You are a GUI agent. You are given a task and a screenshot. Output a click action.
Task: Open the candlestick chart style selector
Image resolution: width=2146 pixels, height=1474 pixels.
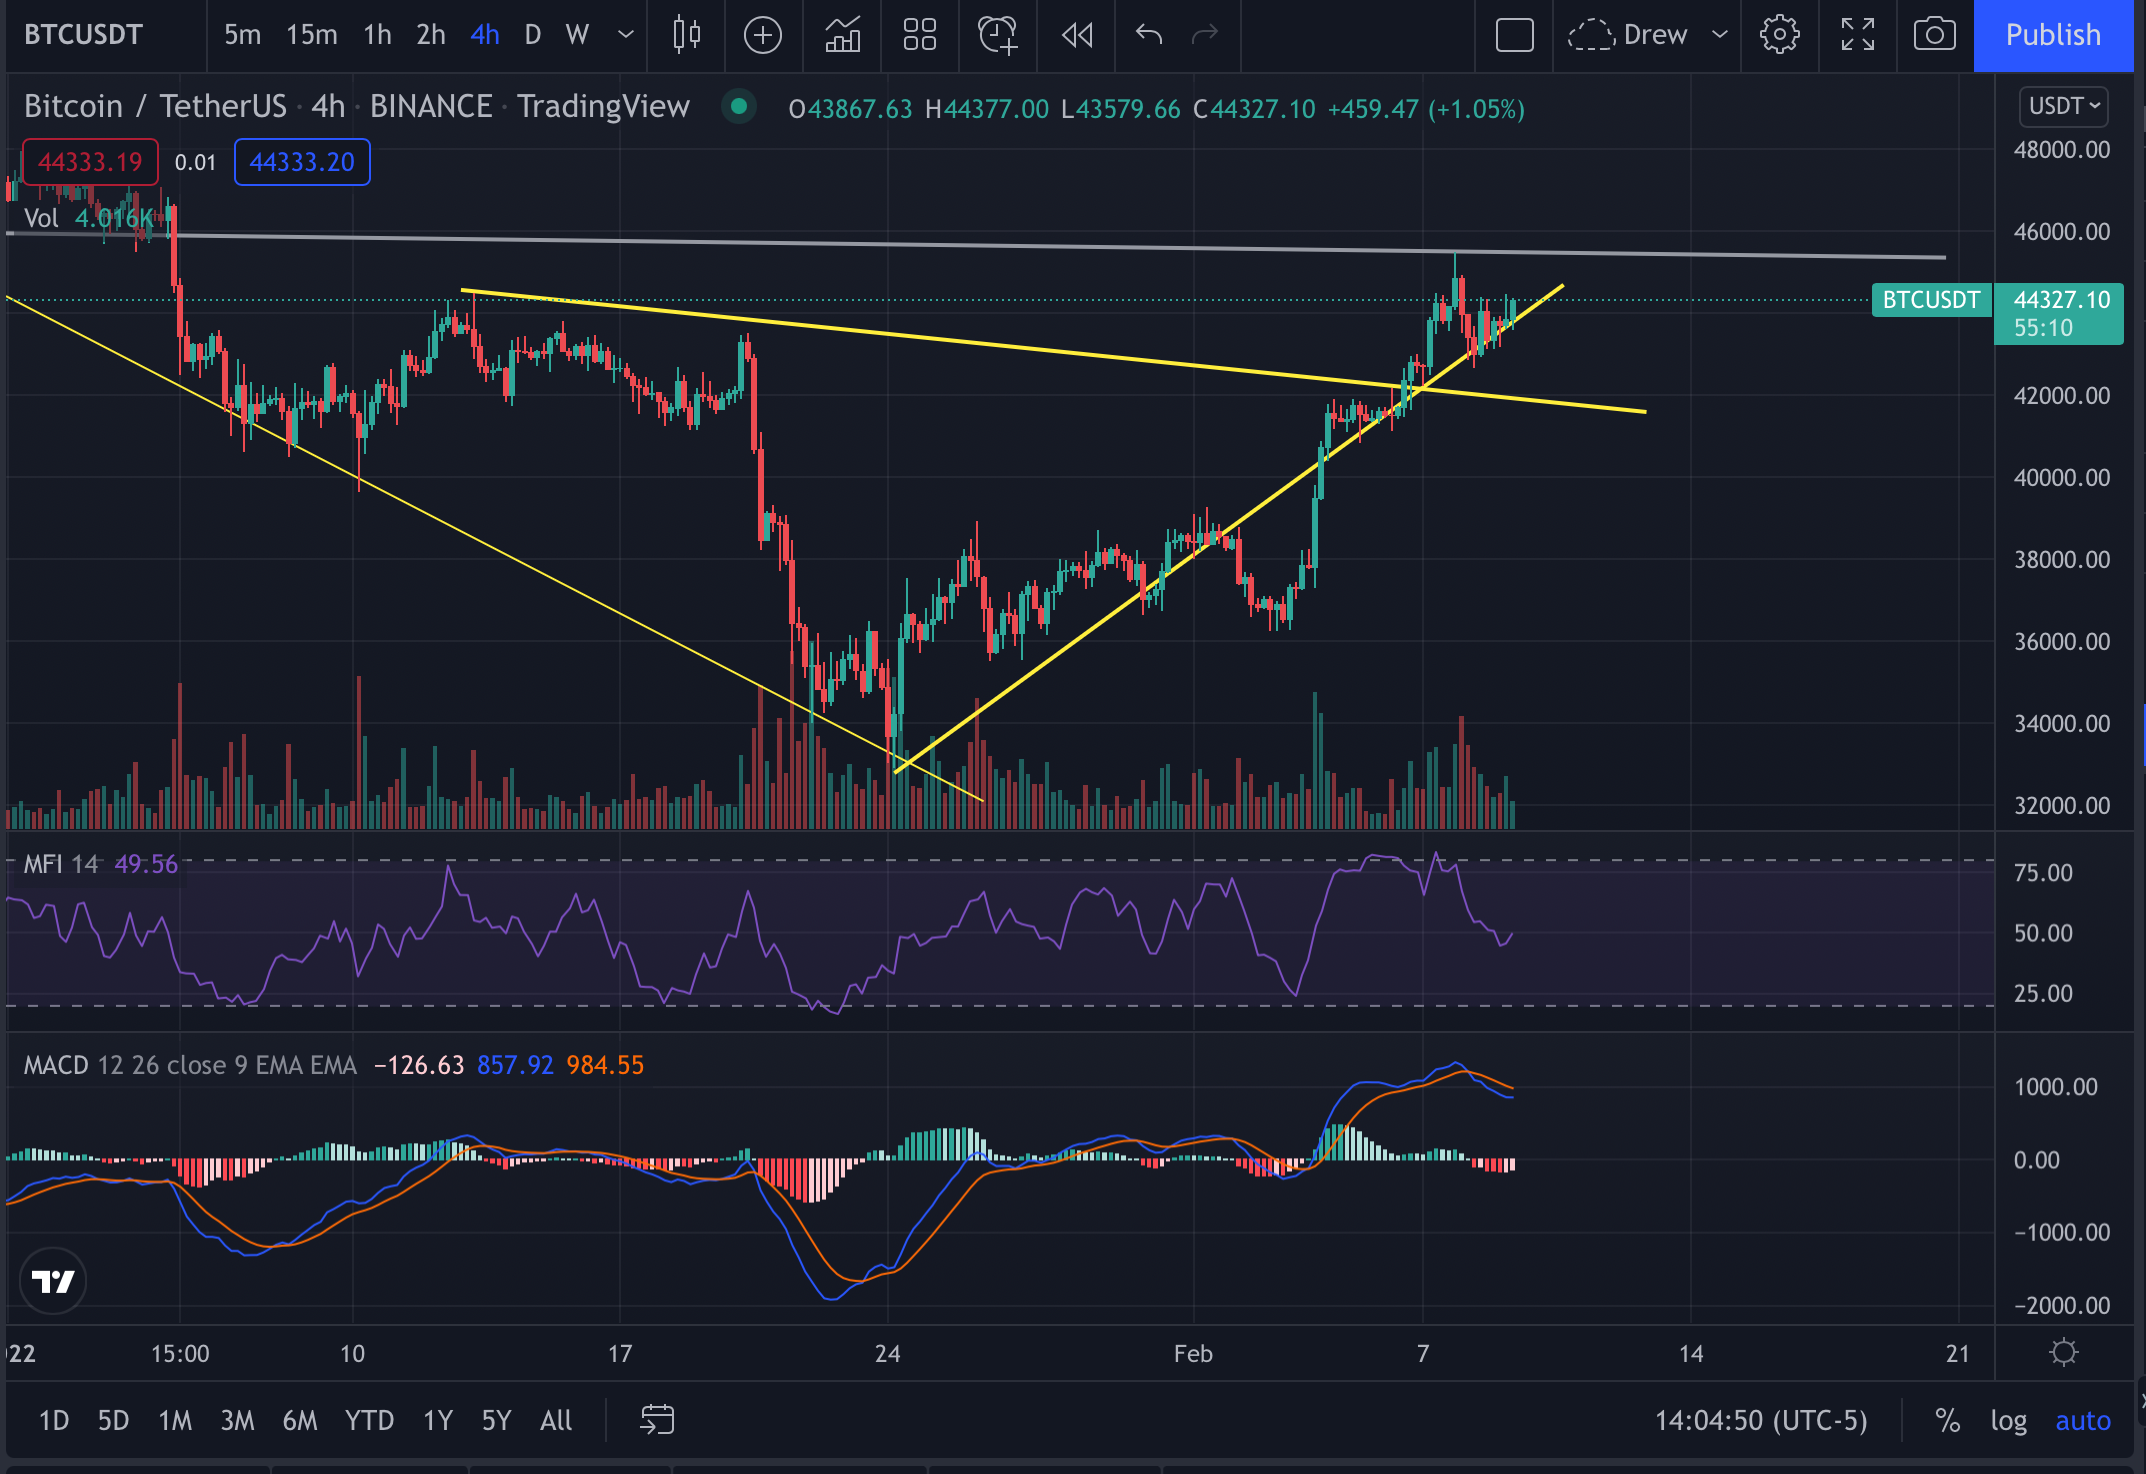tap(686, 35)
